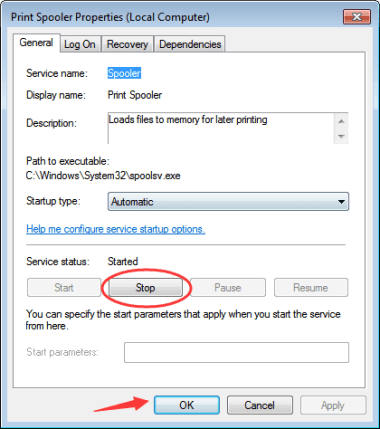Open the Automatic startup type combo box
This screenshot has height=429, width=380.
(228, 202)
